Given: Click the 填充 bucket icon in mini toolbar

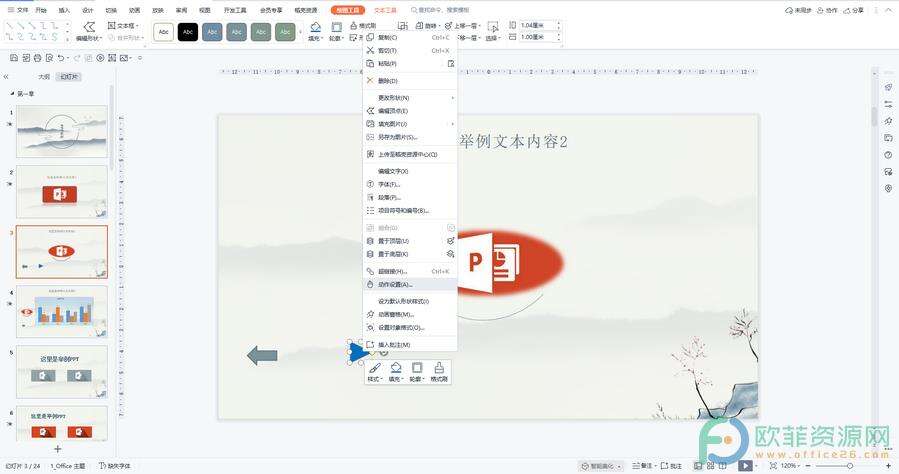Looking at the screenshot, I should coord(396,369).
